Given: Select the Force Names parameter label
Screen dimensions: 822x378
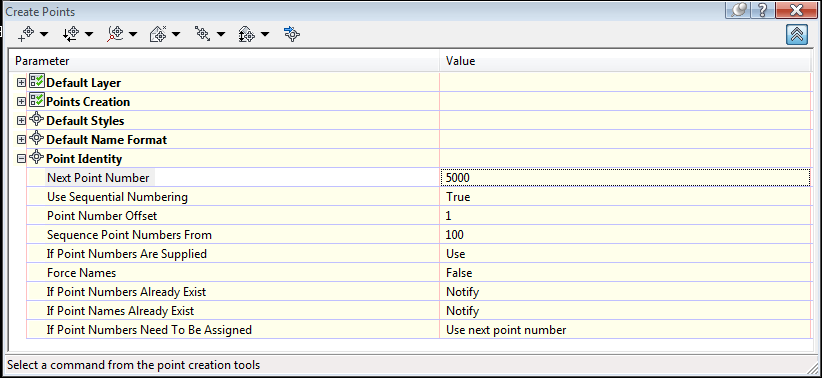Looking at the screenshot, I should tap(81, 273).
